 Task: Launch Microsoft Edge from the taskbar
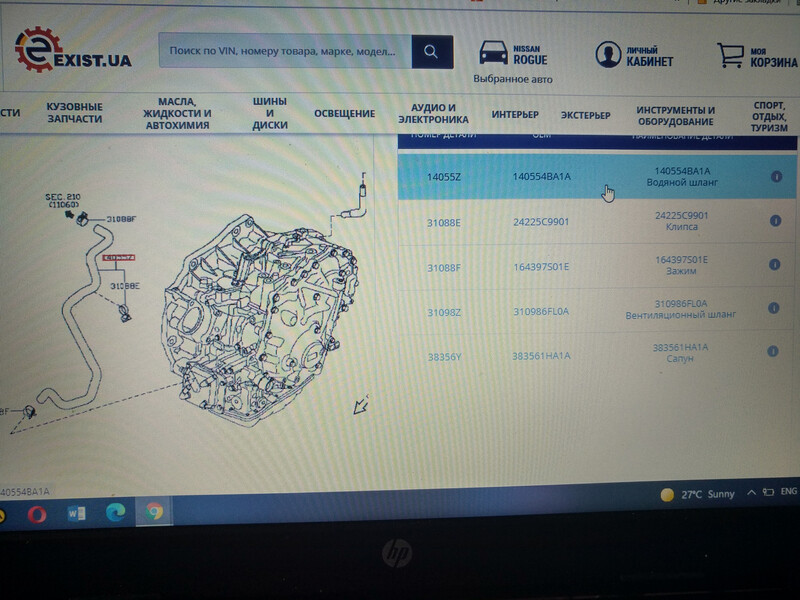pos(115,513)
